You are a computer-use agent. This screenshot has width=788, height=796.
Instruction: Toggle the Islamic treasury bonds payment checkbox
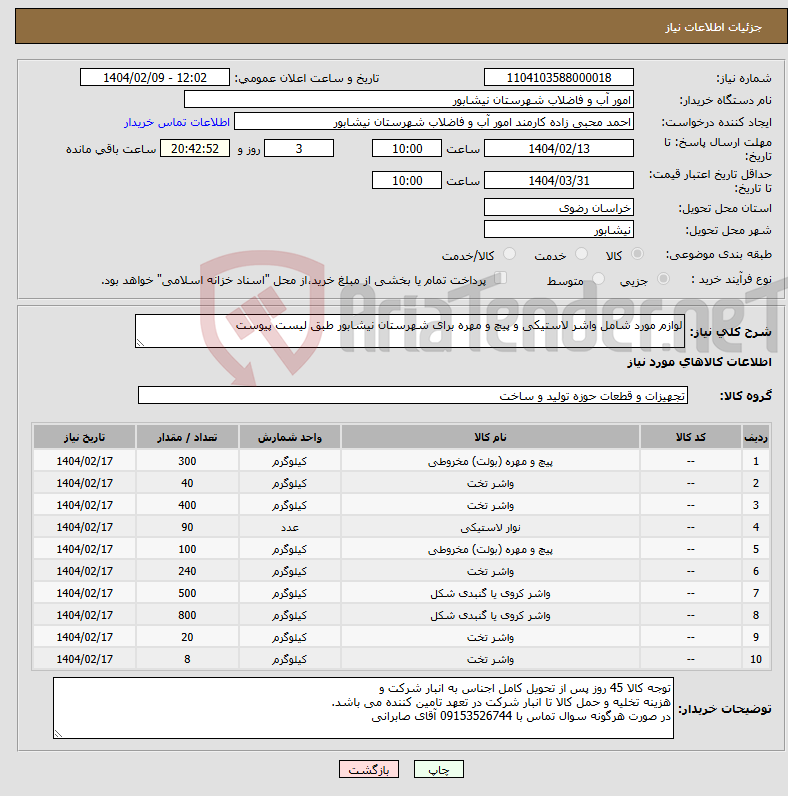pos(501,278)
